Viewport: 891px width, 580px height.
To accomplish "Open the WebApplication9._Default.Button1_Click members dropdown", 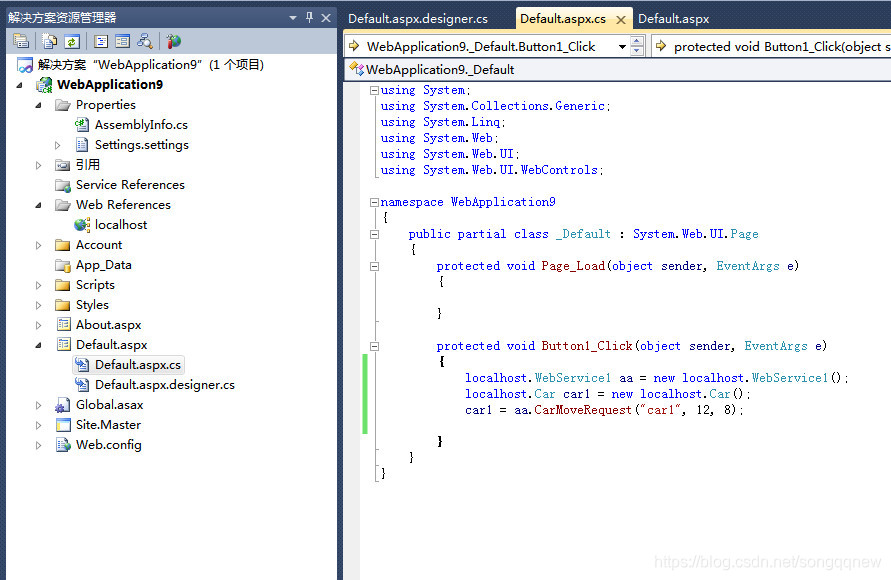I will click(x=622, y=47).
